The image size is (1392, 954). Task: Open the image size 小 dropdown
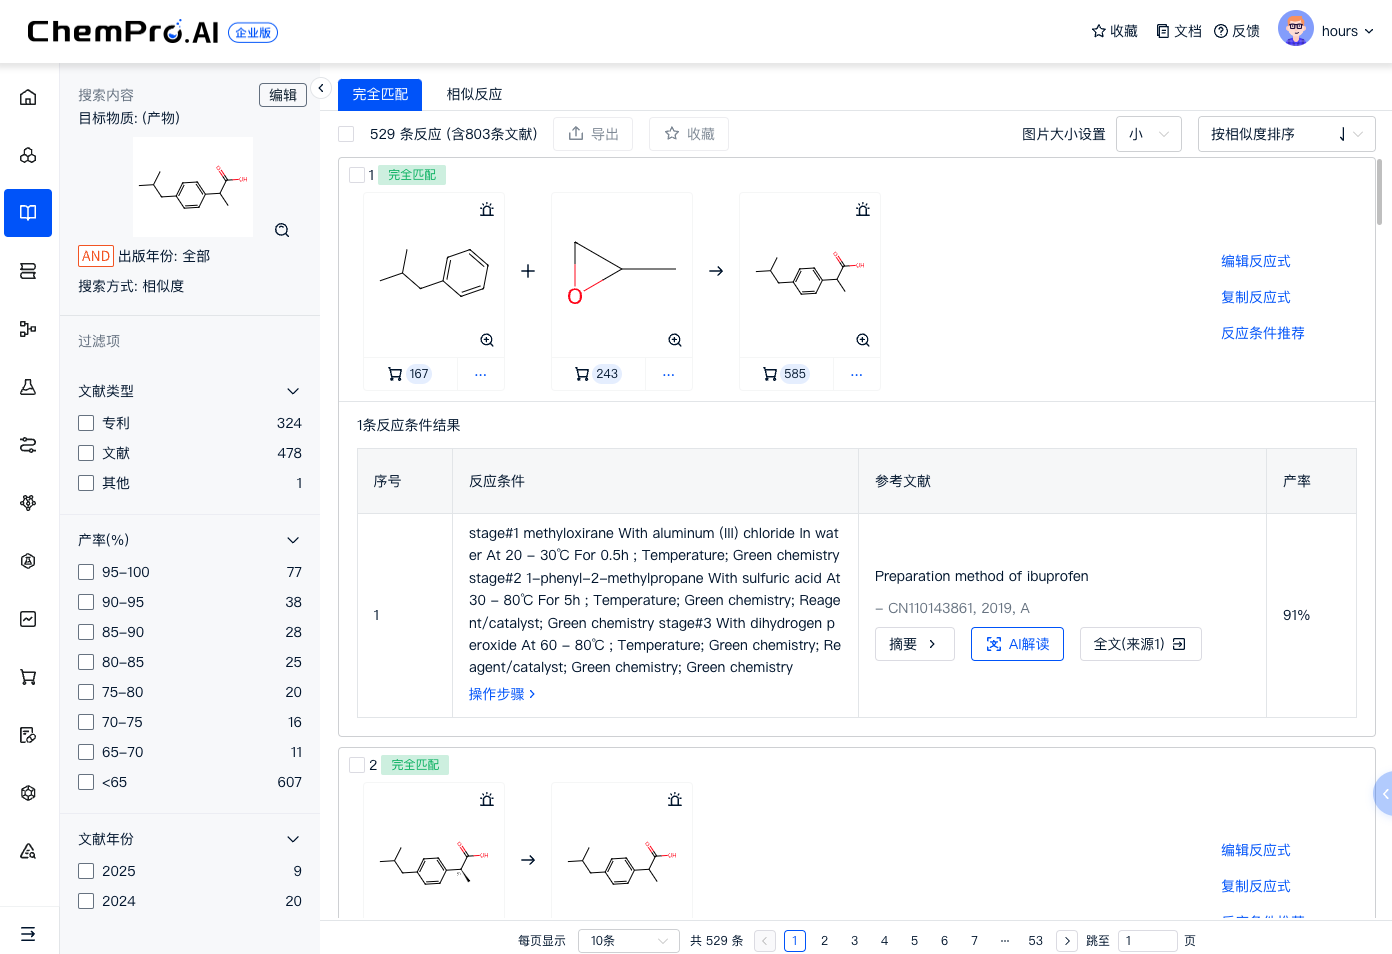tap(1148, 133)
